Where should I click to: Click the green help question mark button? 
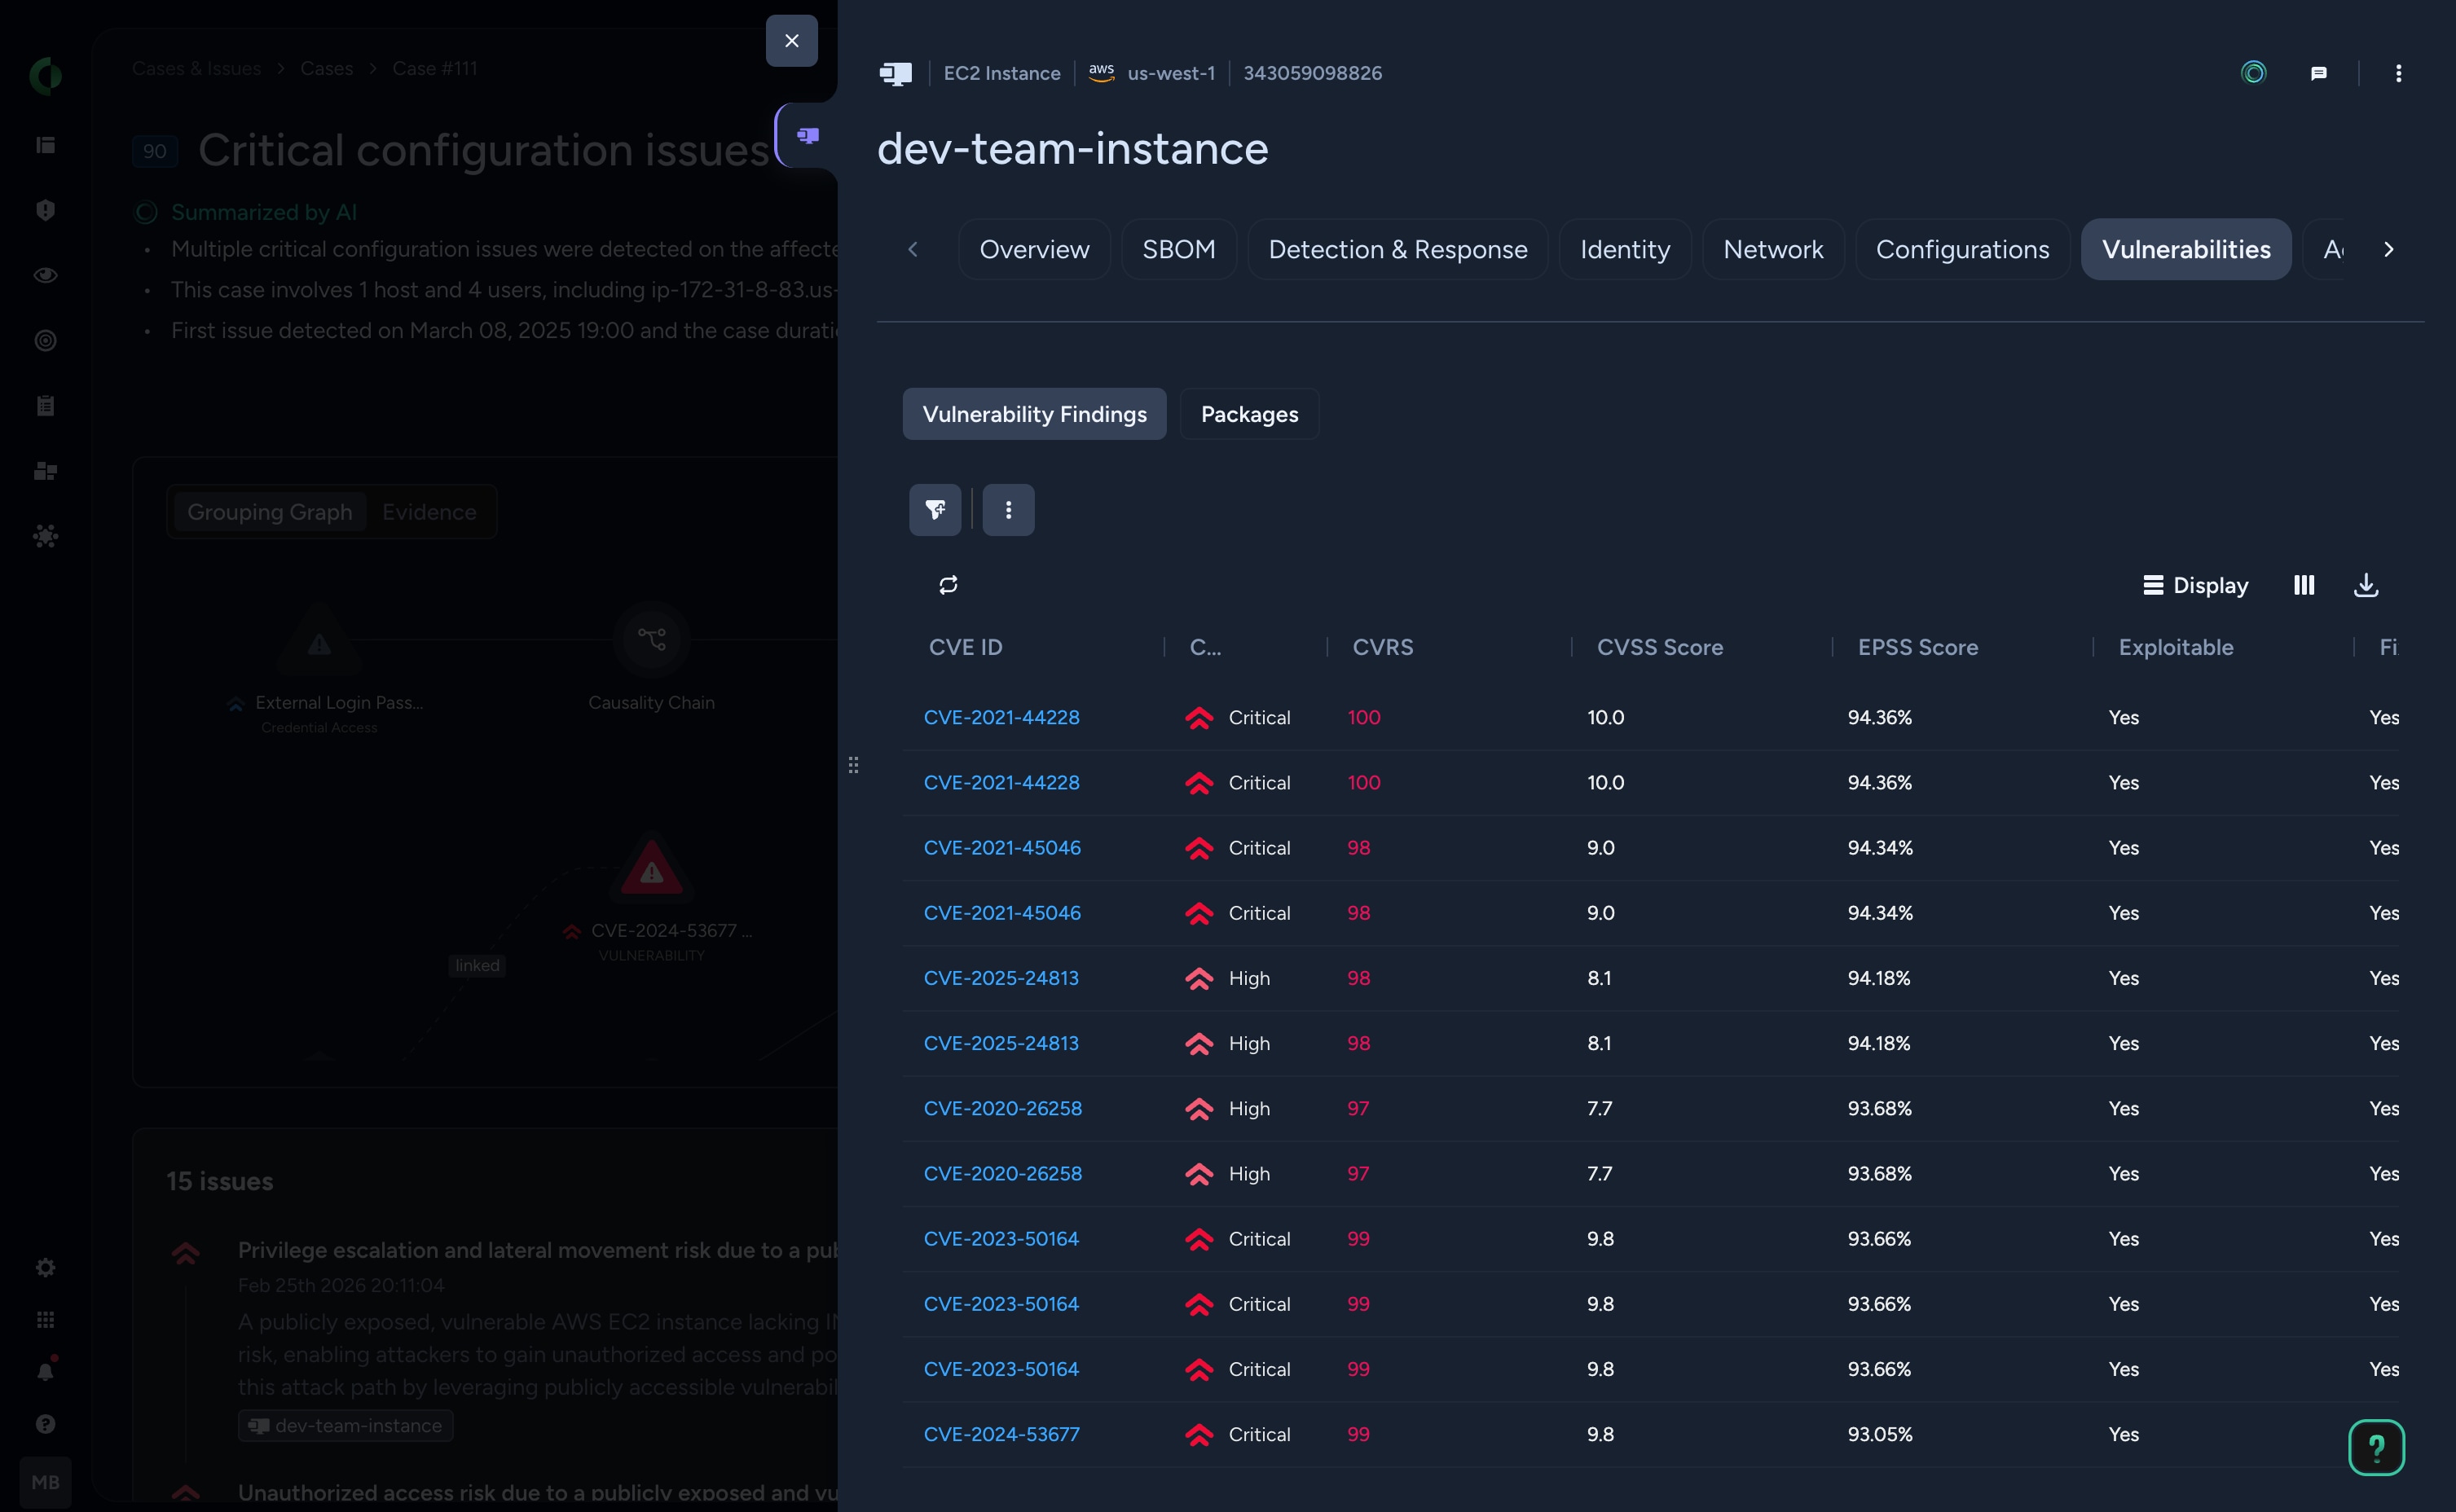(2375, 1447)
